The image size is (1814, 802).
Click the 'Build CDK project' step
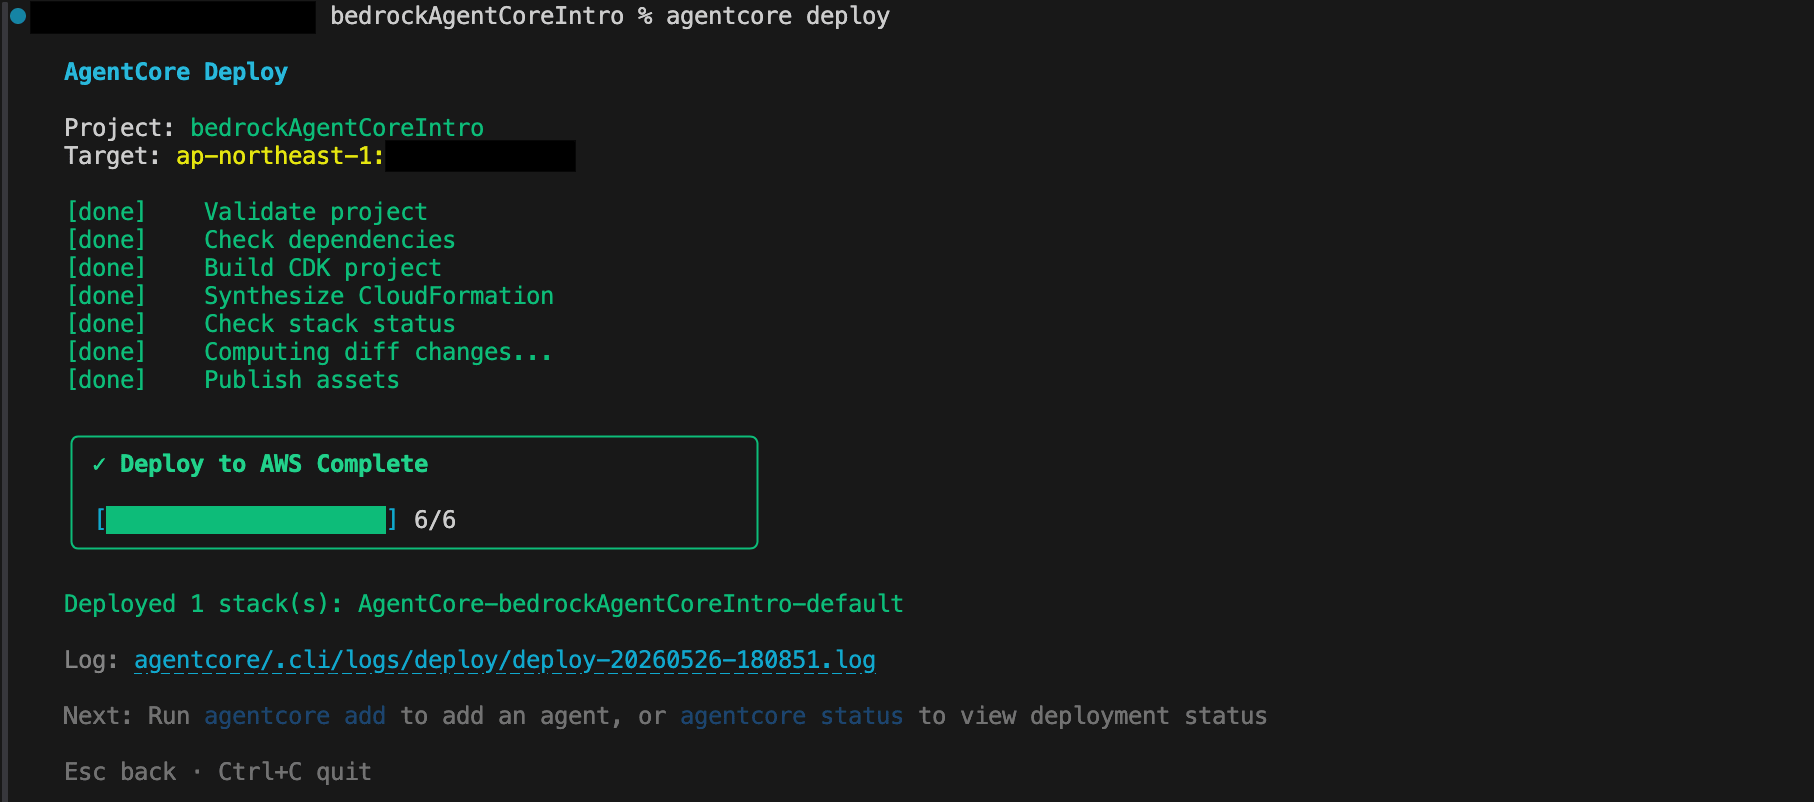(323, 268)
